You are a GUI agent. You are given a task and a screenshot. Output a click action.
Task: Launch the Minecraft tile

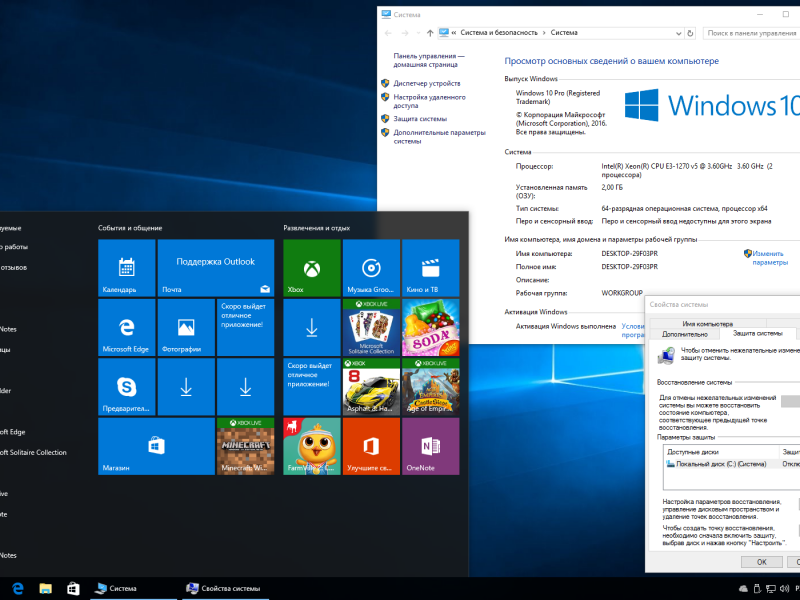pyautogui.click(x=245, y=446)
